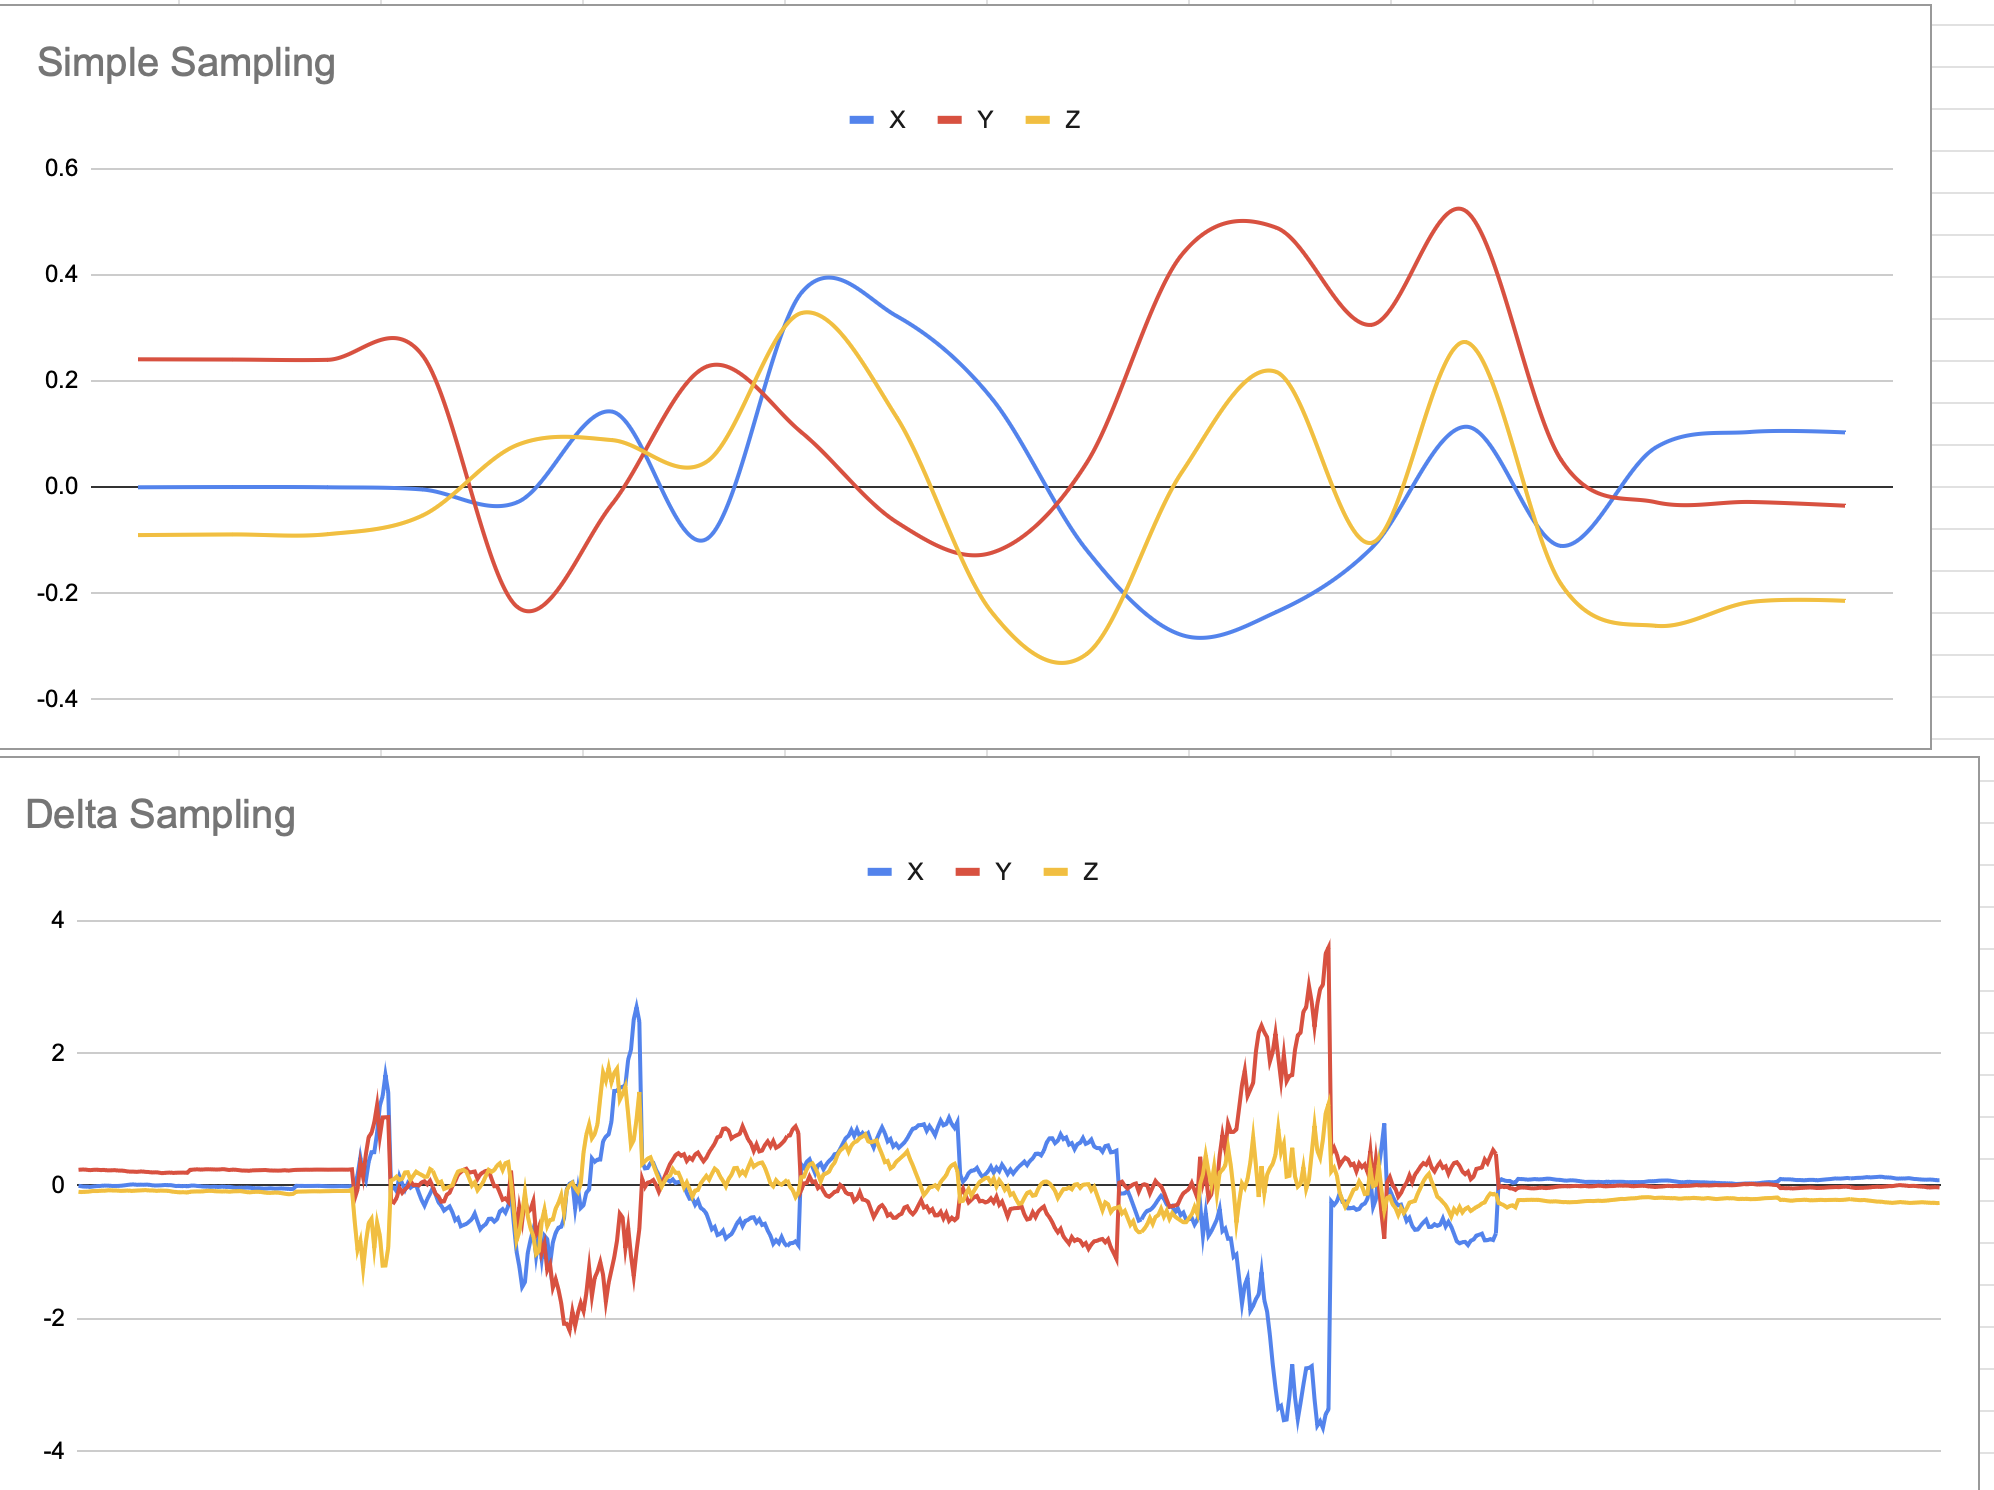The height and width of the screenshot is (1490, 1994).
Task: Click blue X legend swatch in Simple Sampling
Action: (x=861, y=120)
